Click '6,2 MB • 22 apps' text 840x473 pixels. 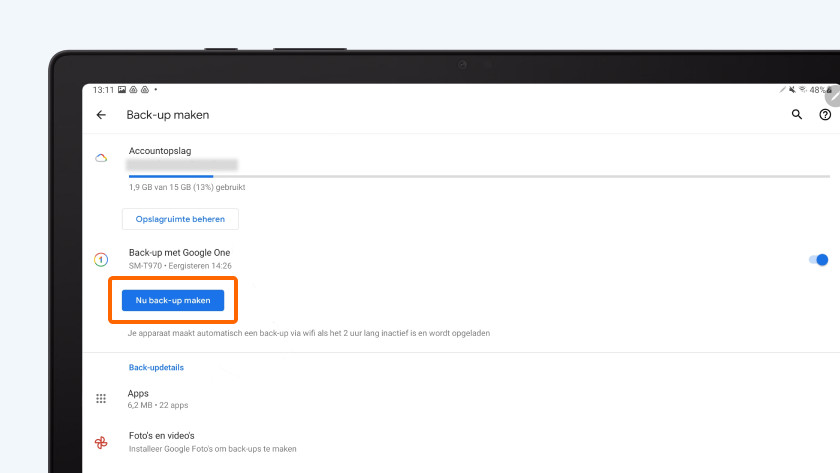(x=158, y=405)
